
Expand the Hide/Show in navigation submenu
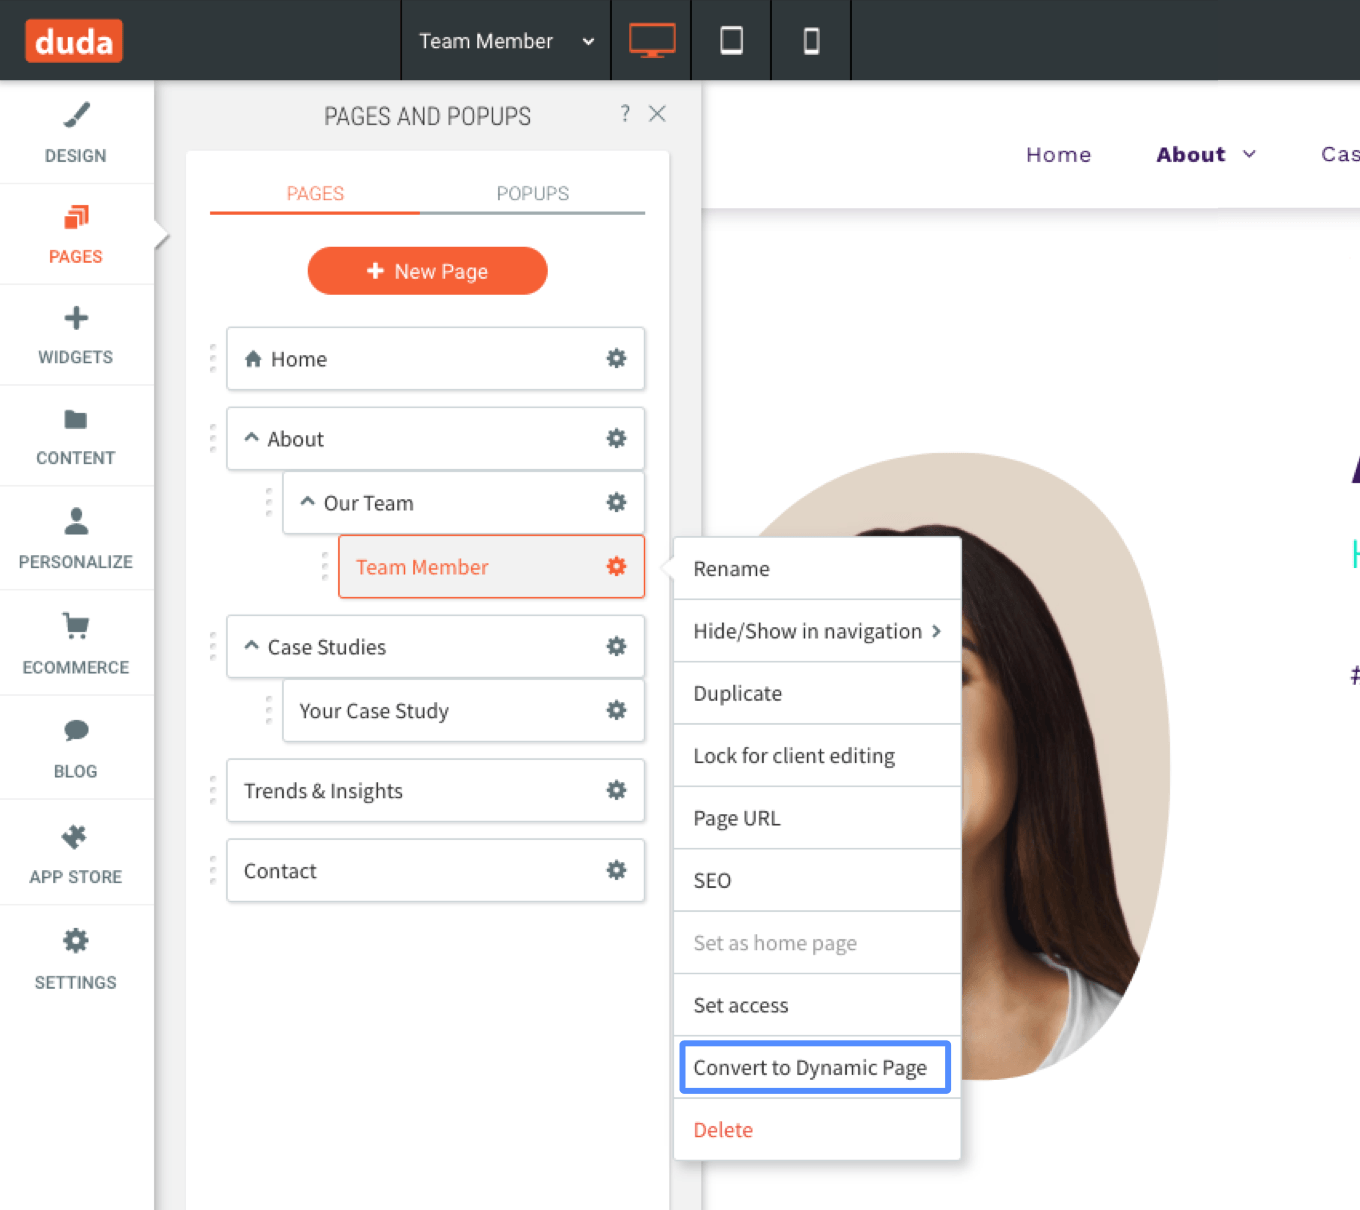817,631
